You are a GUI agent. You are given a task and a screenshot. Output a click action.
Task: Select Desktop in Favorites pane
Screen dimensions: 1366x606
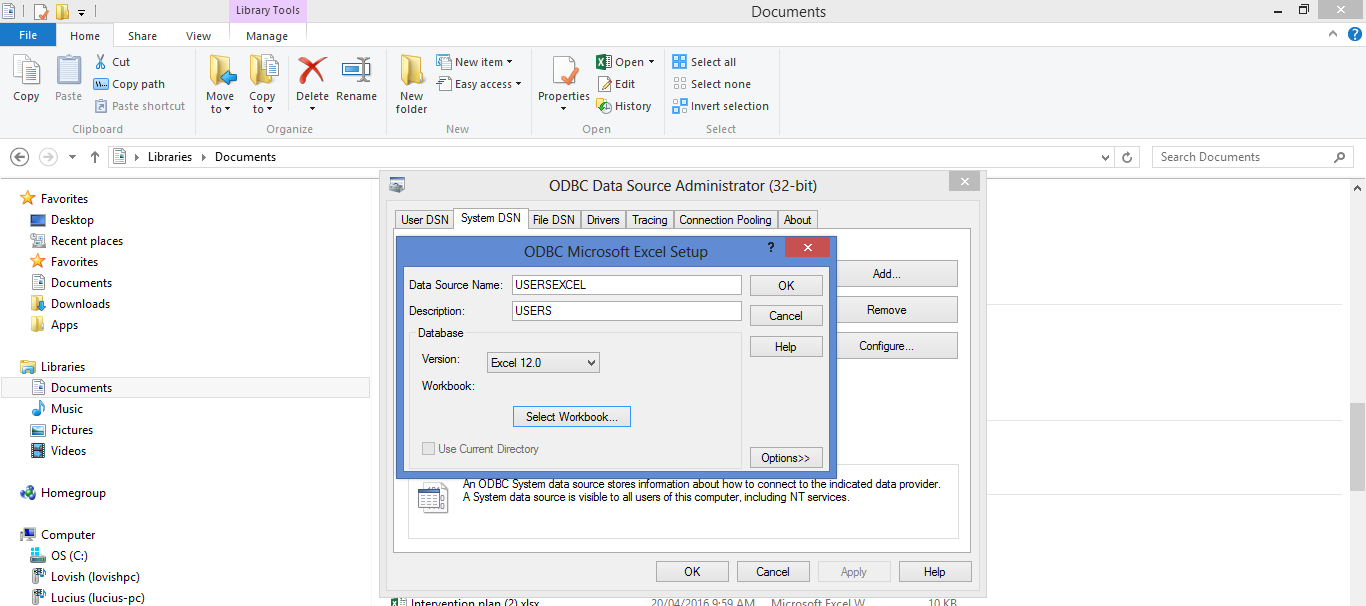(72, 220)
